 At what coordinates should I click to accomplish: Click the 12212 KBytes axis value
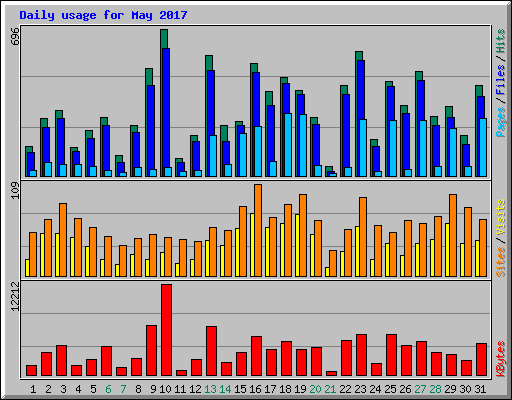15,297
